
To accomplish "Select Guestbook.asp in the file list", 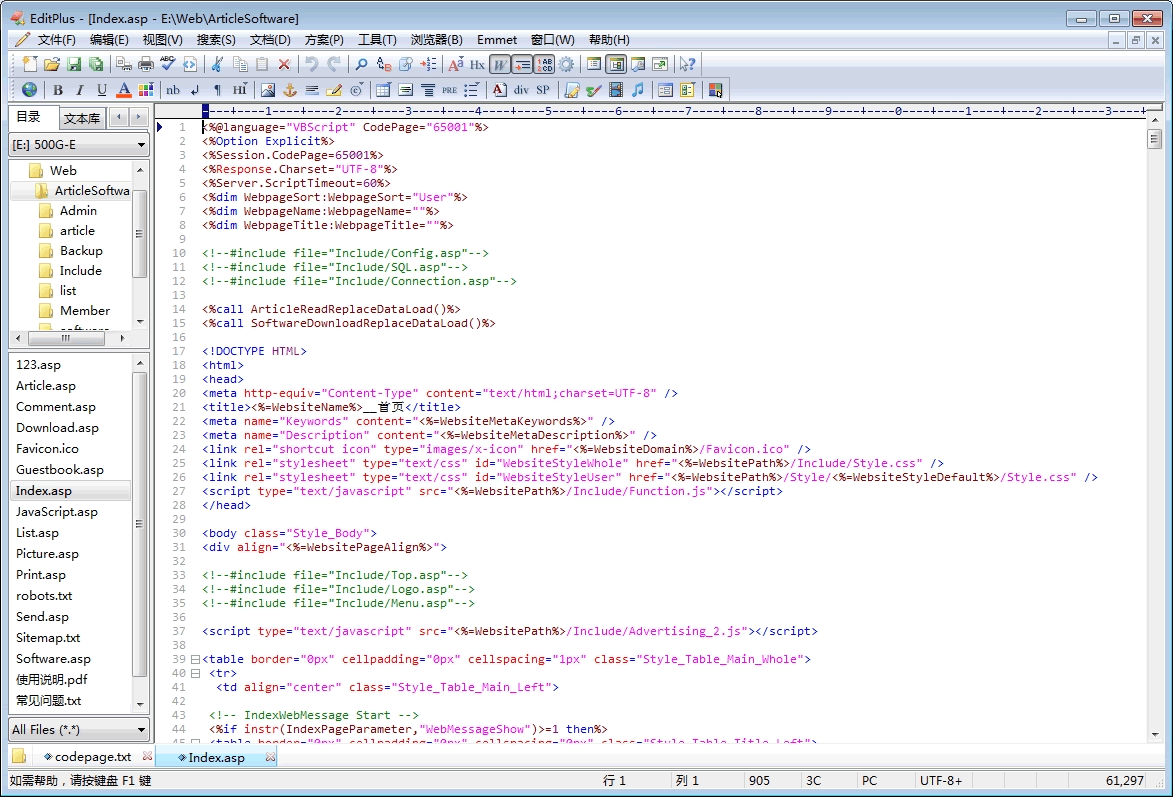I will tap(60, 470).
